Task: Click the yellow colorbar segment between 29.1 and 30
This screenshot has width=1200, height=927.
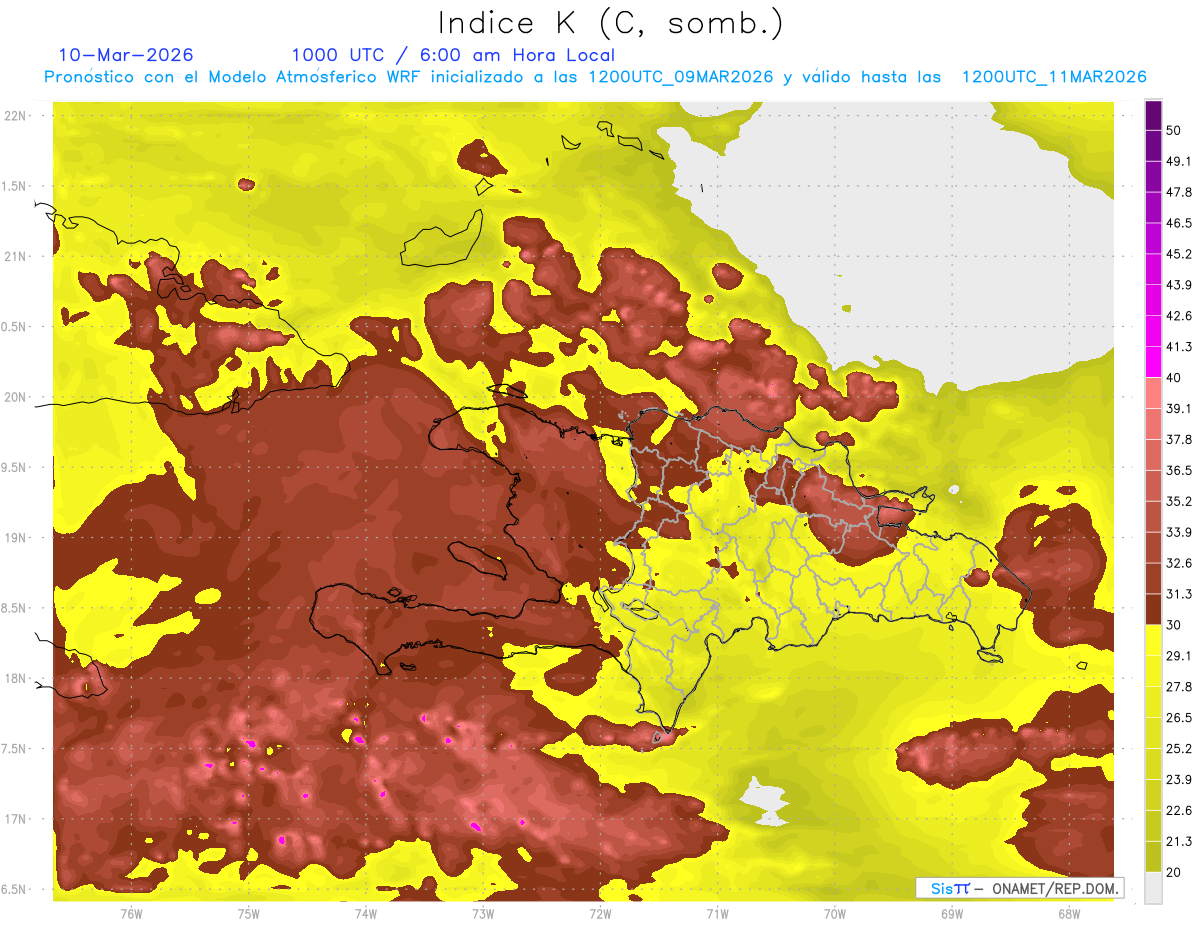Action: (1153, 640)
